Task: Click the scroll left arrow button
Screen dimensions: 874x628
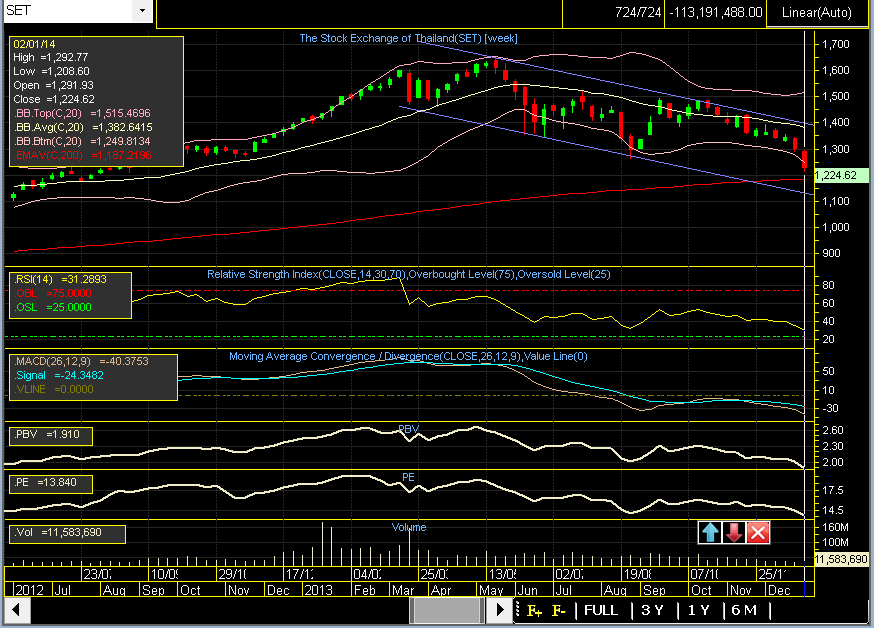Action: (17, 610)
